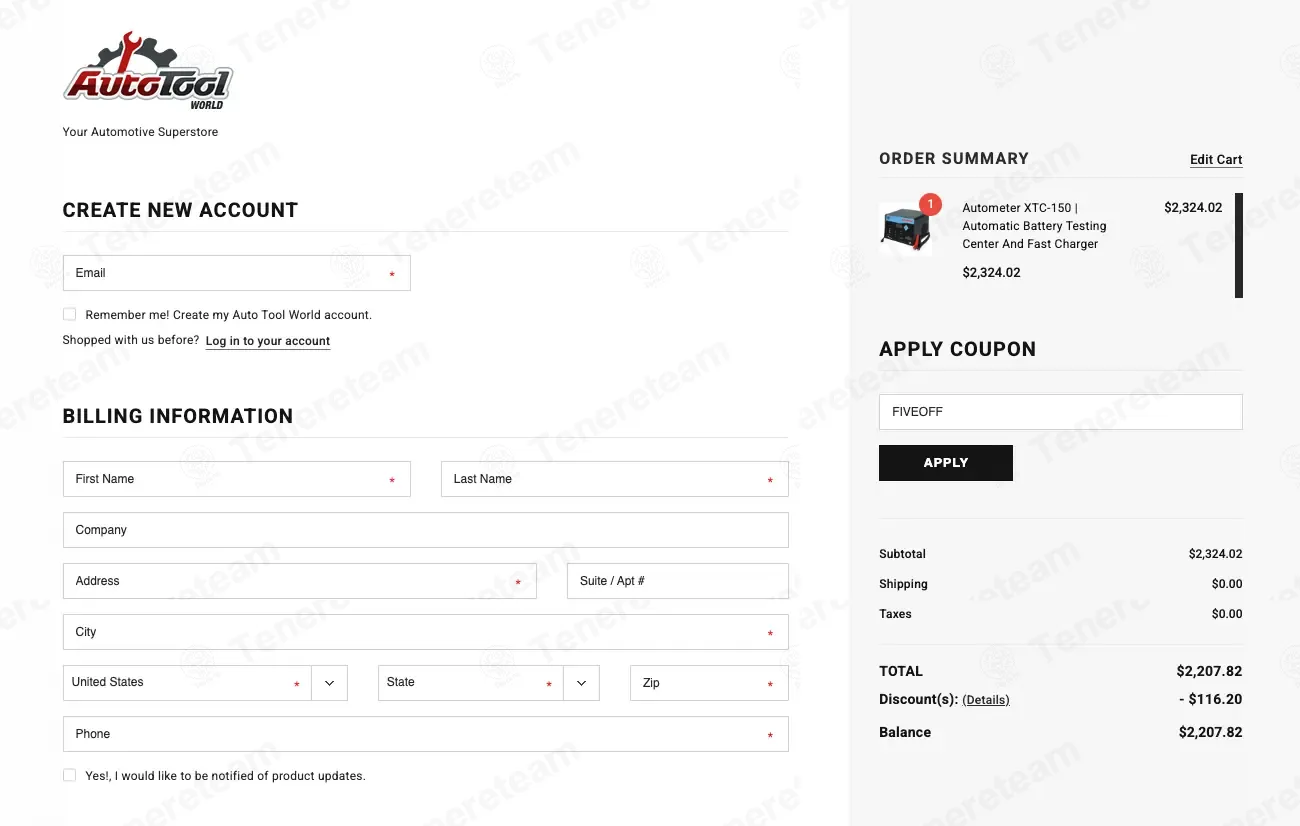Click the red quantity badge on product
This screenshot has width=1300, height=826.
[x=930, y=205]
